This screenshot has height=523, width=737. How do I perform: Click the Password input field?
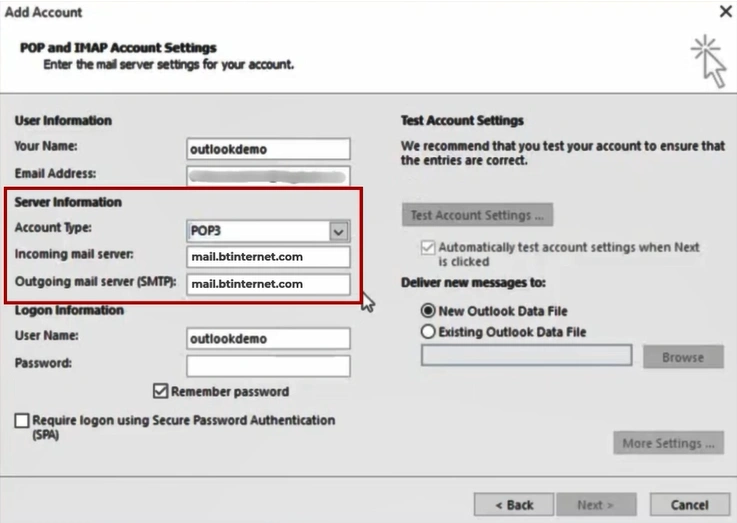268,366
